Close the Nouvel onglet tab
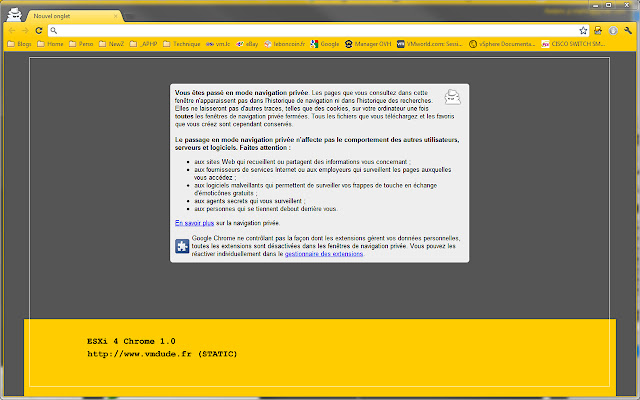The height and width of the screenshot is (400, 640). tap(116, 16)
